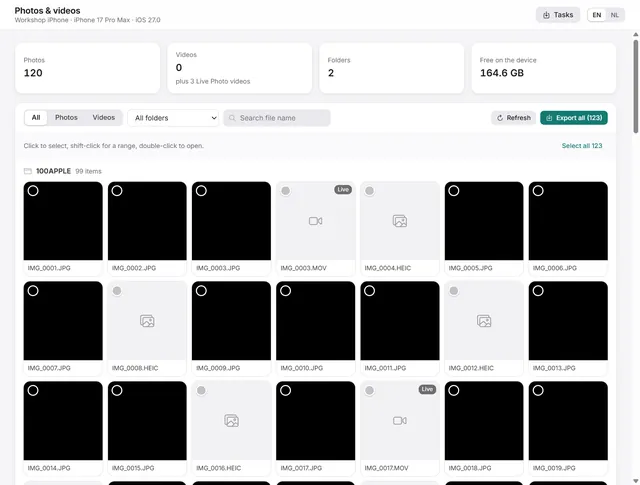Image resolution: width=640 pixels, height=485 pixels.
Task: Click the Select all 123 link
Action: click(x=582, y=146)
